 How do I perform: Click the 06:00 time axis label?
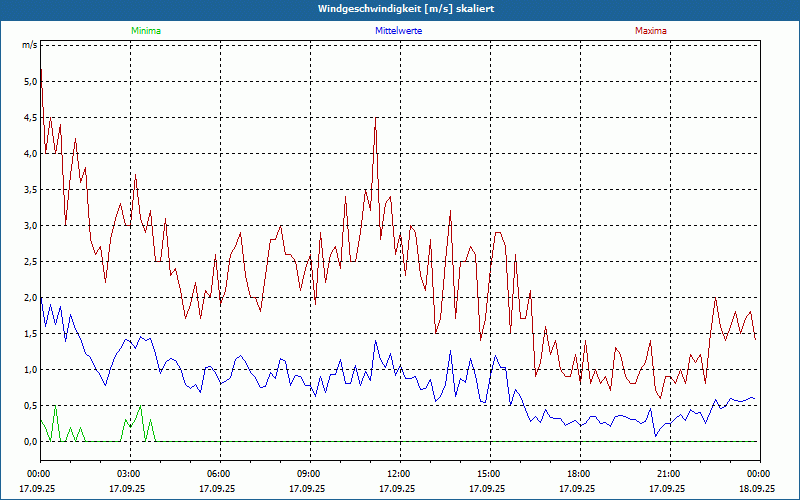218,474
